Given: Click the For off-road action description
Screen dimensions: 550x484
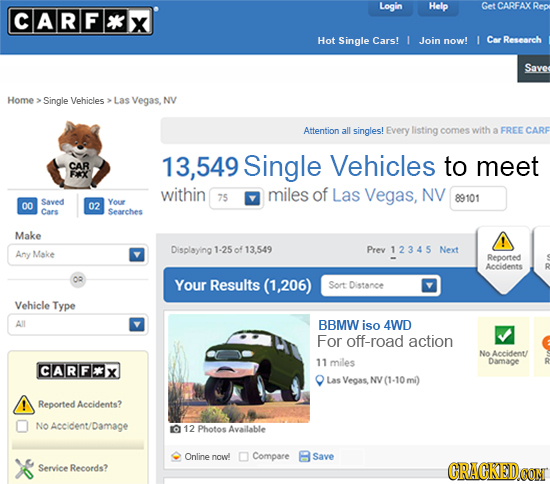Looking at the screenshot, I should [385, 342].
